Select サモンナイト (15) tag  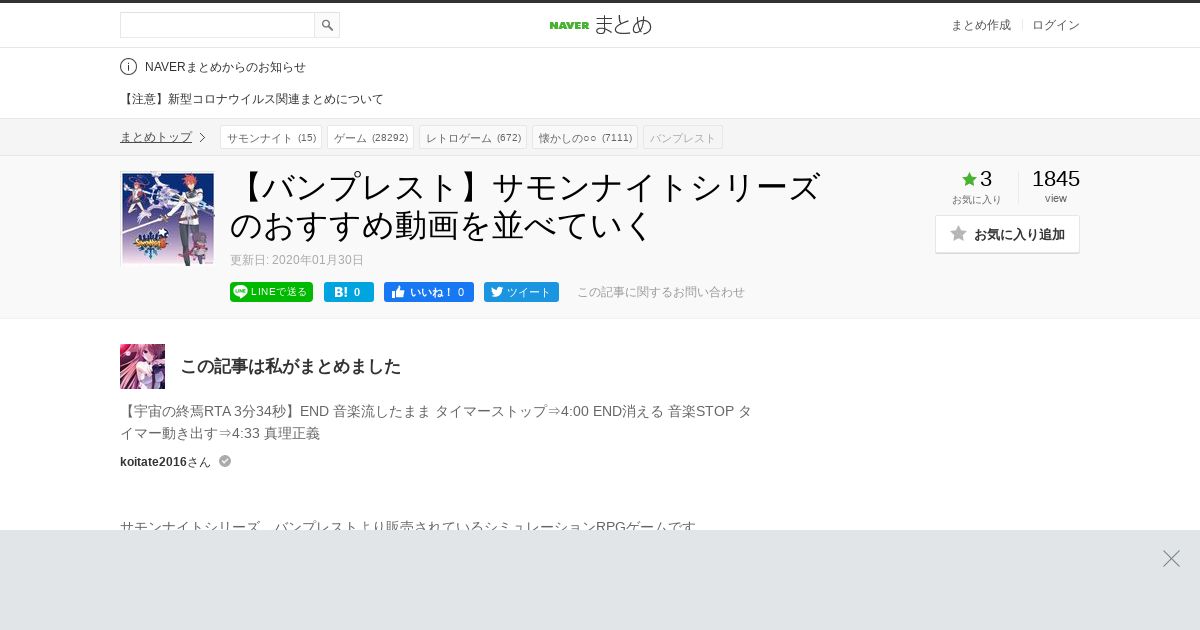tap(271, 137)
